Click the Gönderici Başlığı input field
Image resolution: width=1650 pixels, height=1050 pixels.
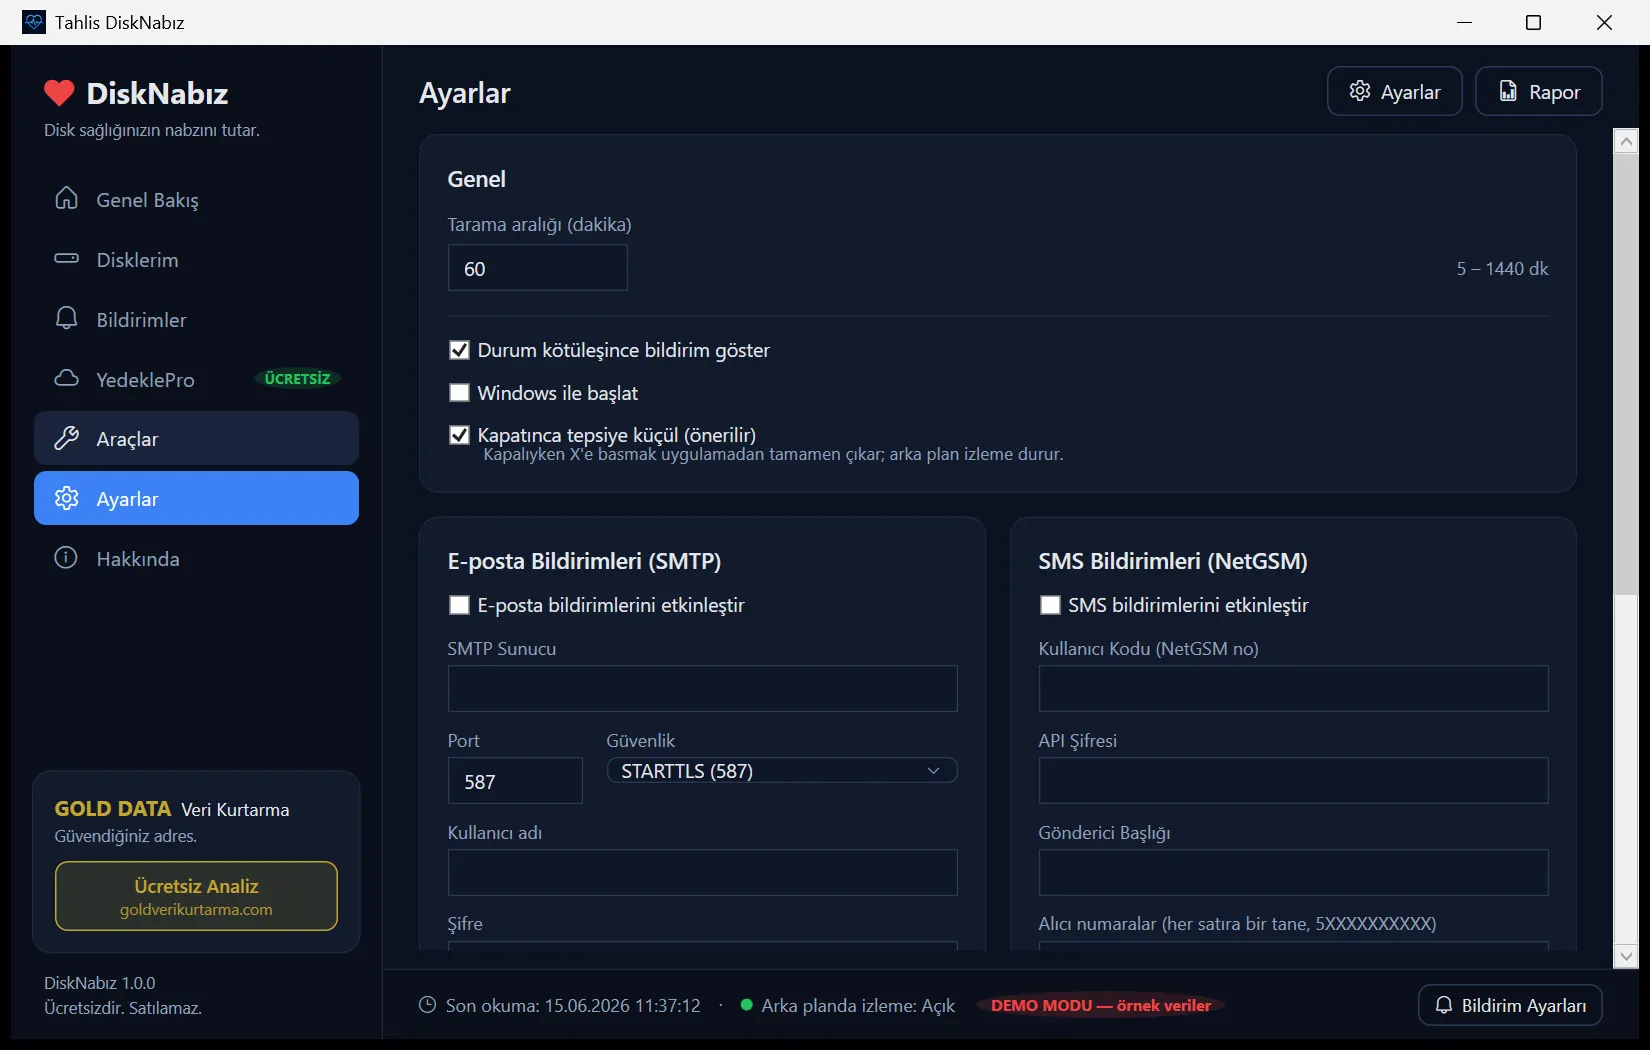coord(1293,872)
